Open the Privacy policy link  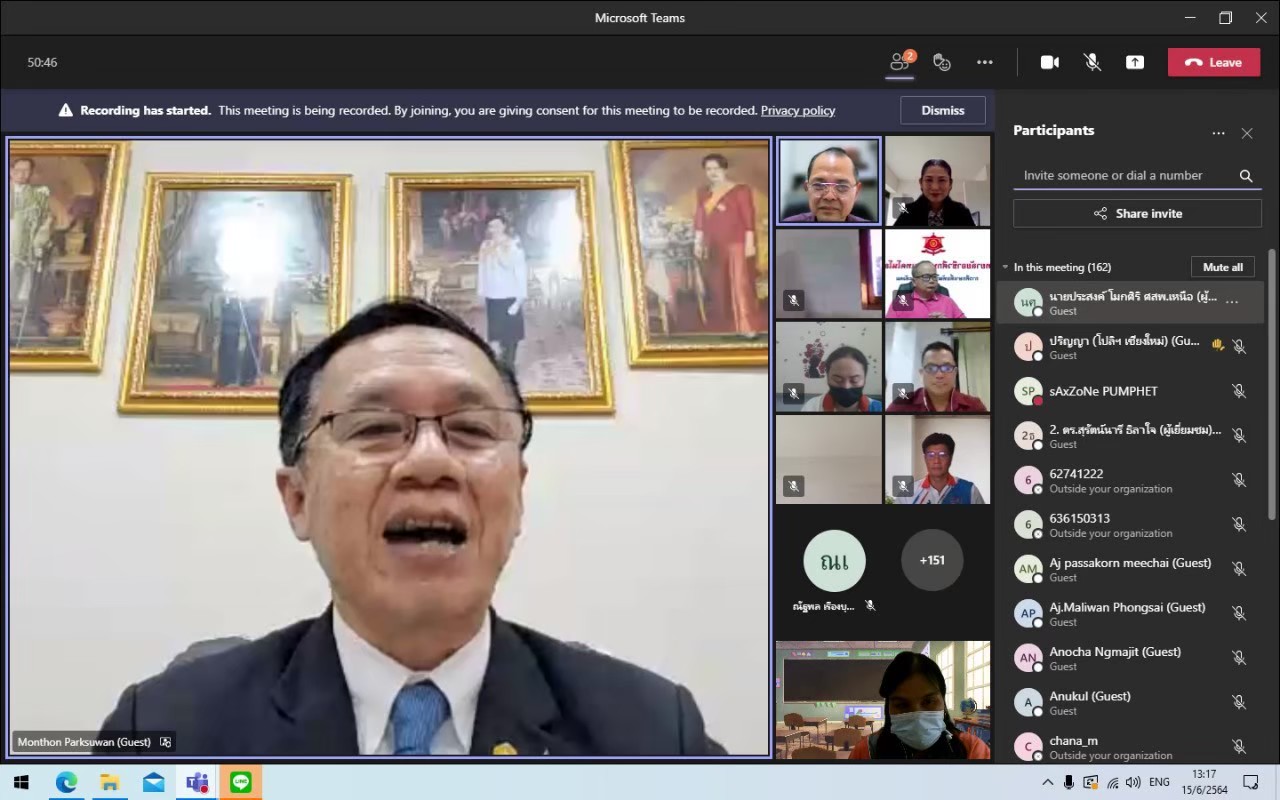click(797, 111)
